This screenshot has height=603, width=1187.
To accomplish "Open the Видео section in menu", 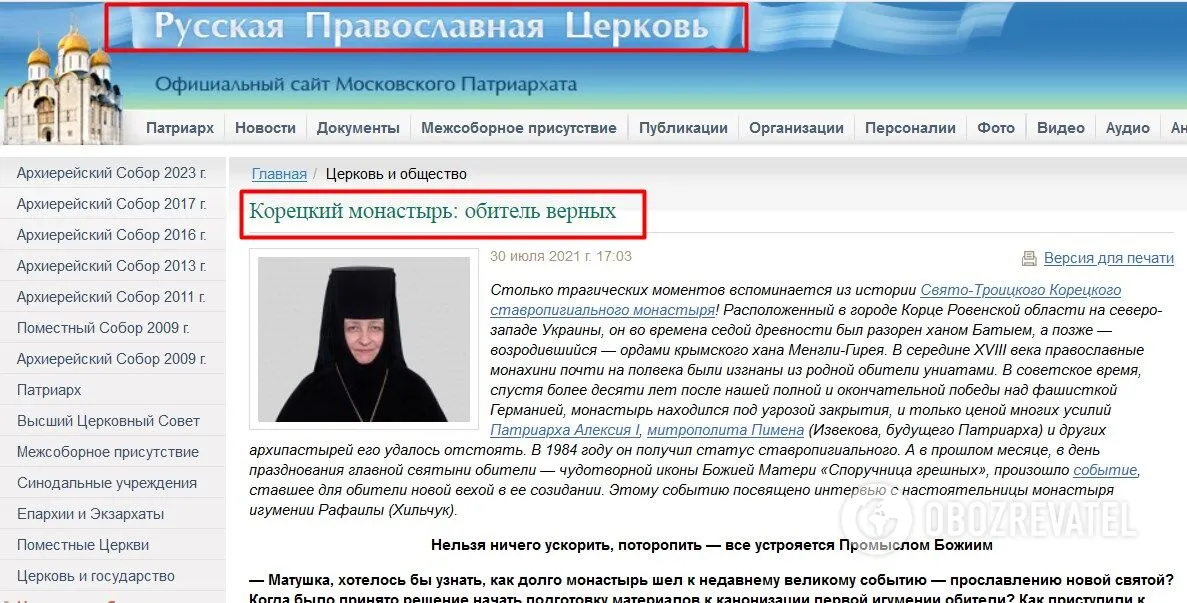I will [x=1061, y=128].
